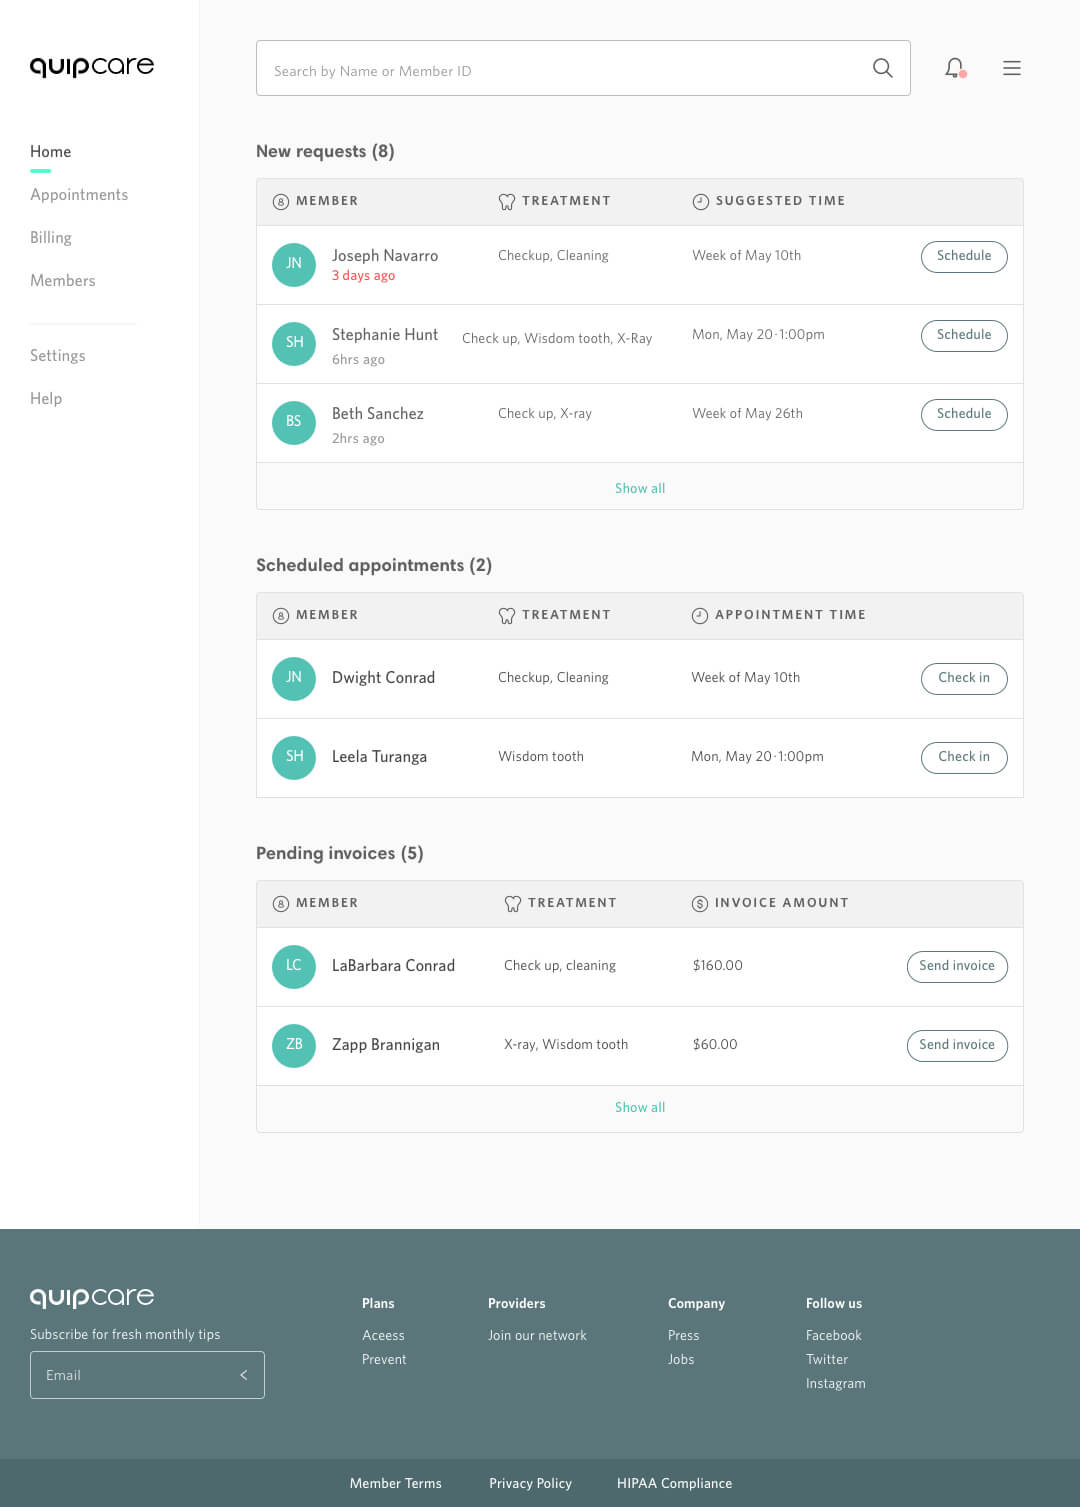This screenshot has width=1080, height=1507.
Task: Click Zapp Brannigan's ZB avatar
Action: pyautogui.click(x=294, y=1045)
